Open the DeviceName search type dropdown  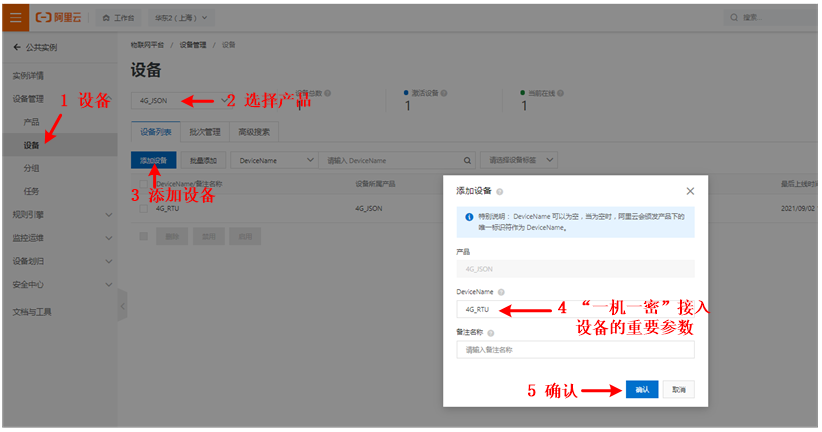tap(274, 160)
